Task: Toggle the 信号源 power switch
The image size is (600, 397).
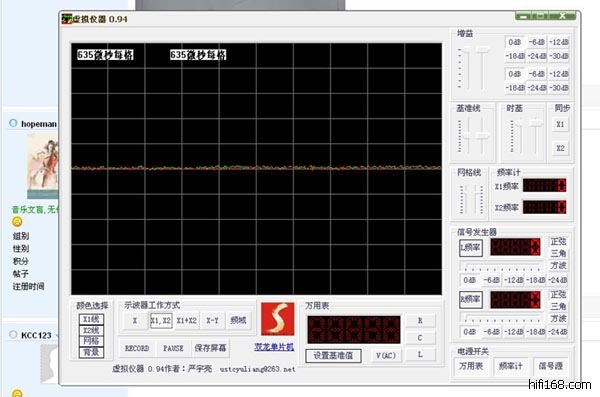Action: click(x=550, y=366)
